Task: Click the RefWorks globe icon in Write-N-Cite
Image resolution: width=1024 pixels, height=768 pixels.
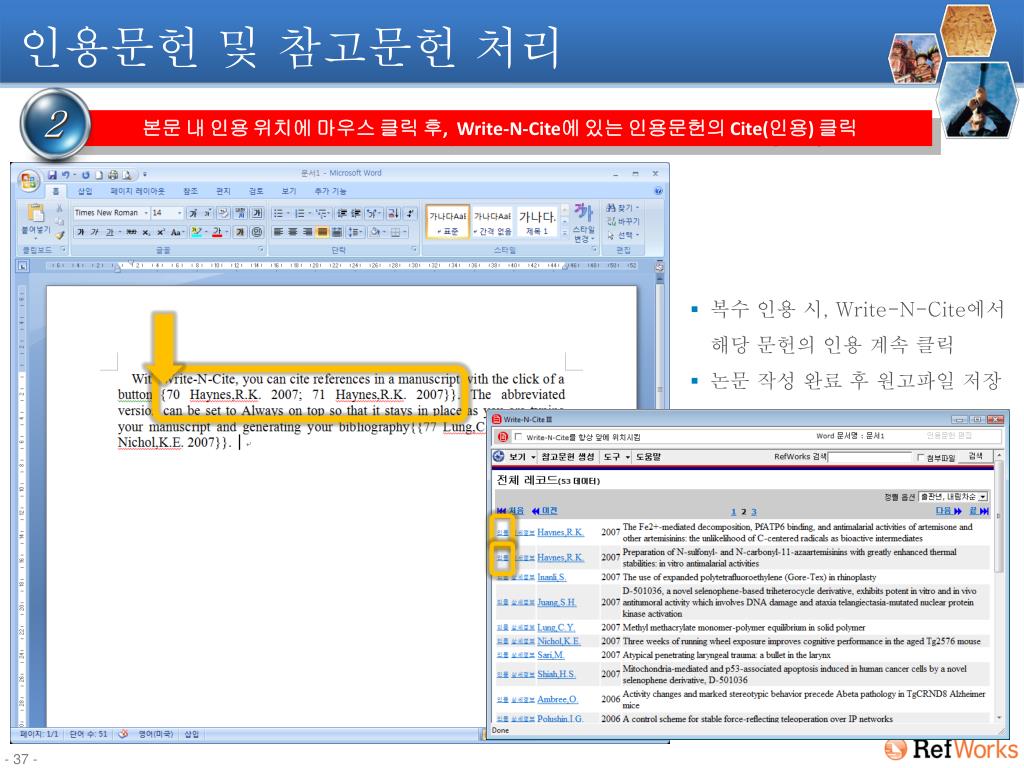Action: point(498,456)
